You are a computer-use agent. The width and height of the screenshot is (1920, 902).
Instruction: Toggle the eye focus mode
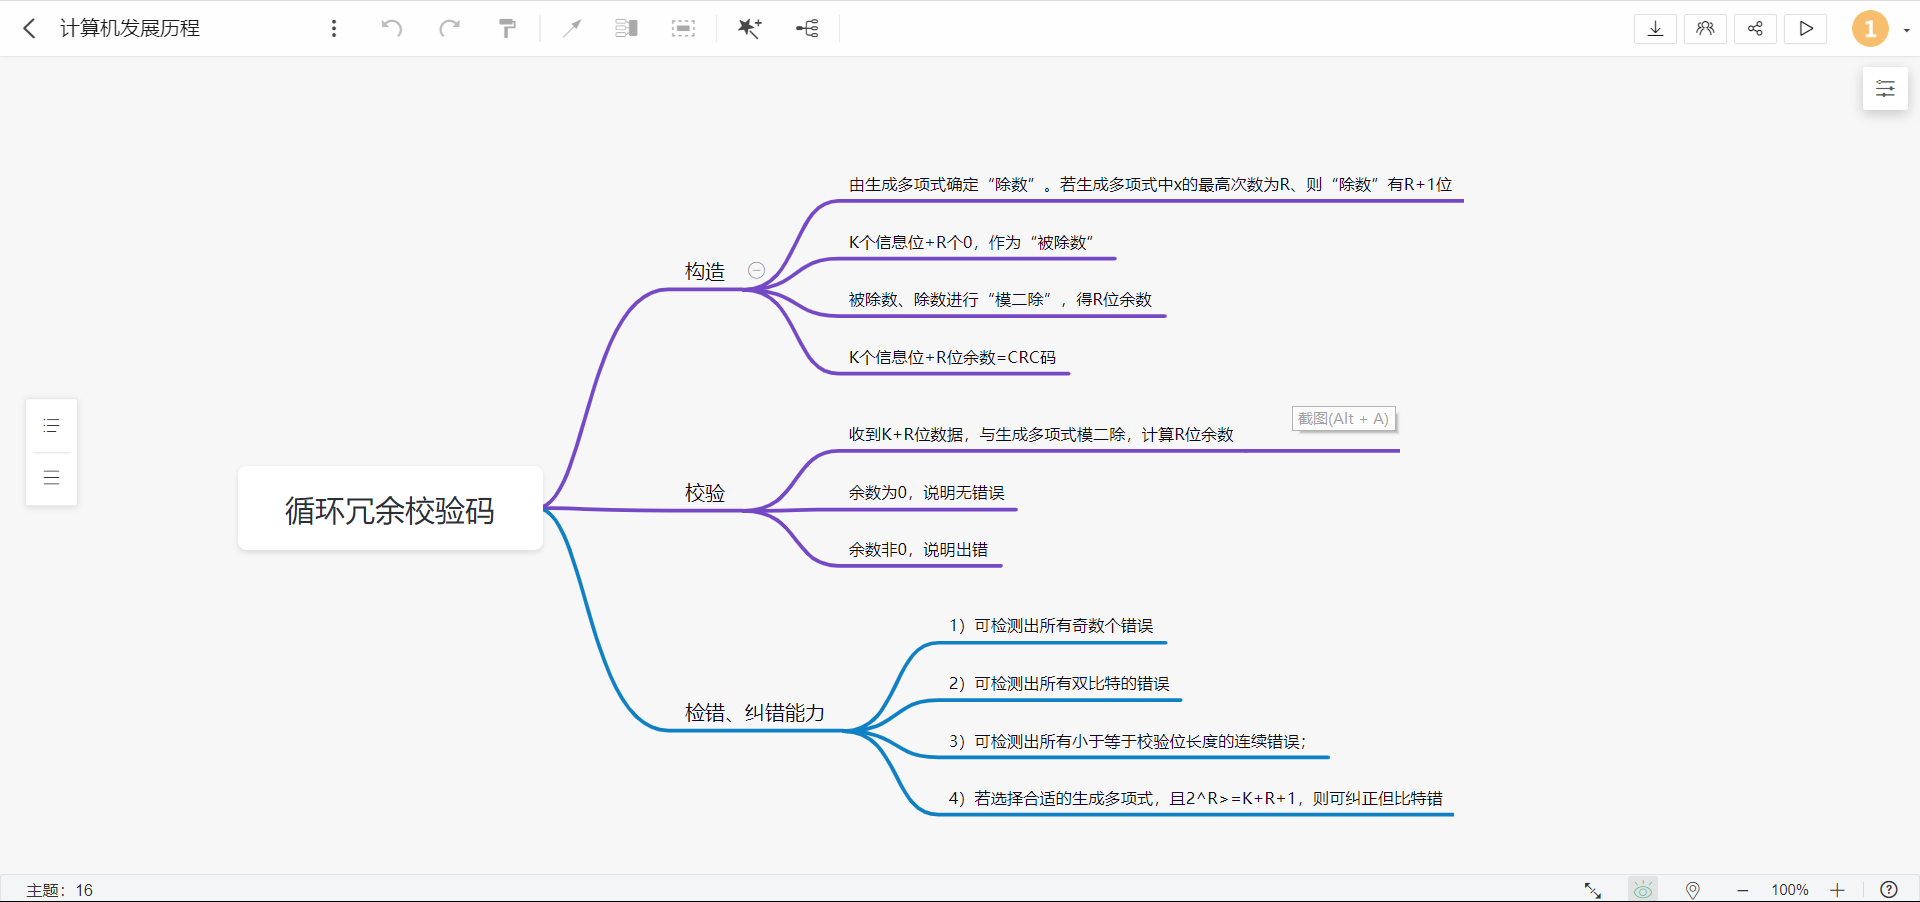click(x=1643, y=889)
